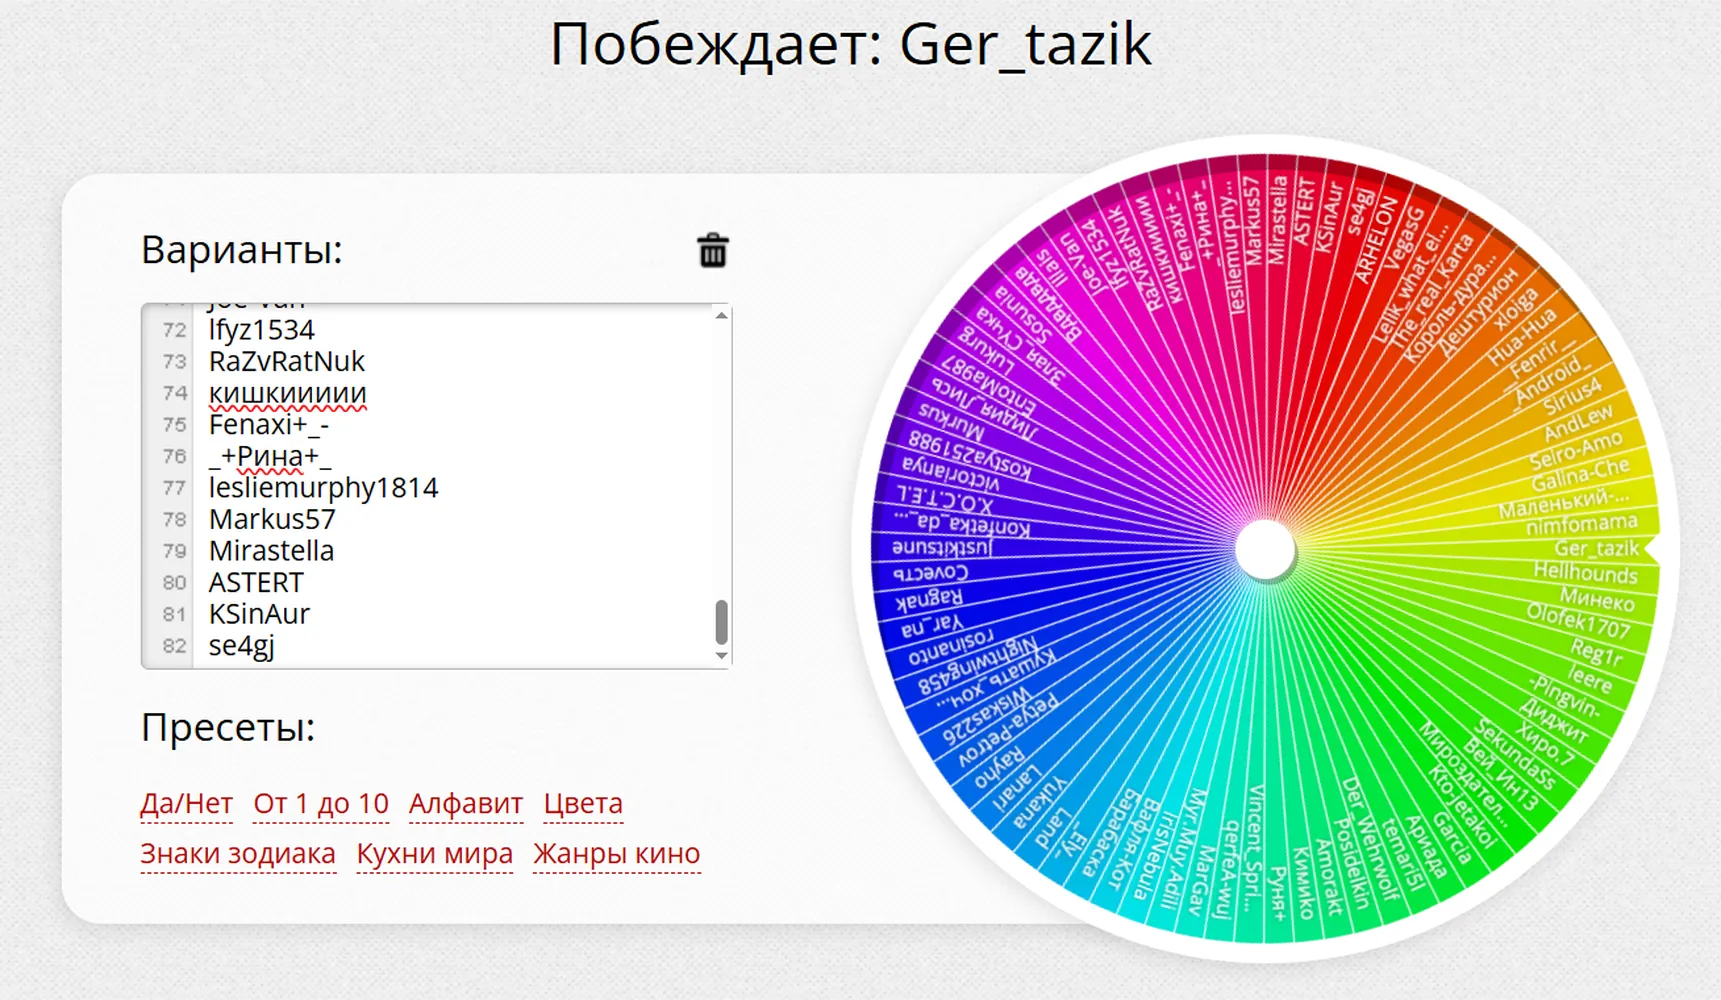This screenshot has width=1721, height=1000.
Task: Click the Варианты heading
Action: pyautogui.click(x=241, y=250)
